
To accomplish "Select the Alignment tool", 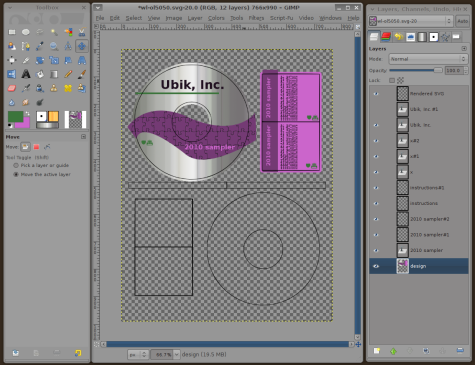I will point(12,60).
